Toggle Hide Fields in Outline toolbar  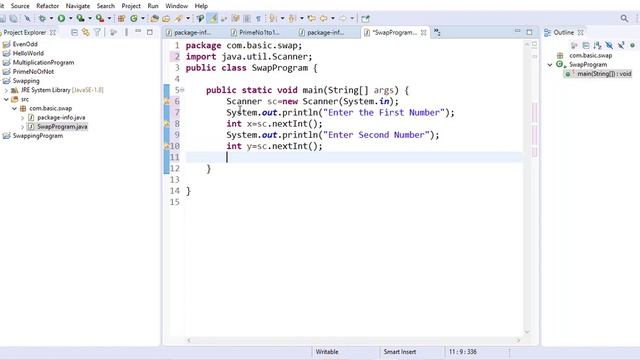[609, 45]
